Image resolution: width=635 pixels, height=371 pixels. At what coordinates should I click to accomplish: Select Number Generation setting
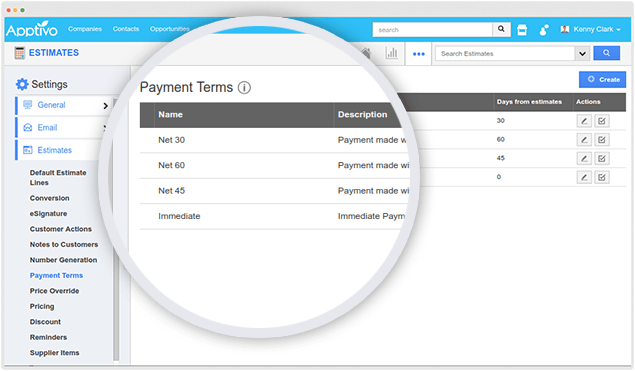[63, 260]
